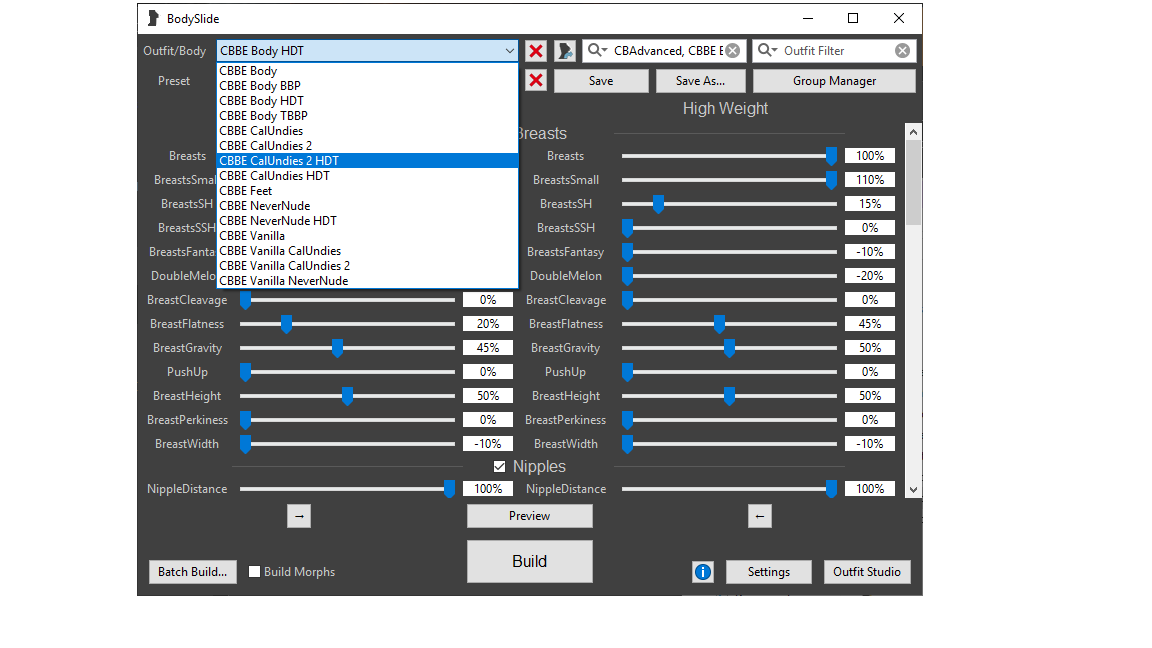Select CBBE CalUndies 2 option
Viewport: 1152px width, 648px height.
coord(367,145)
